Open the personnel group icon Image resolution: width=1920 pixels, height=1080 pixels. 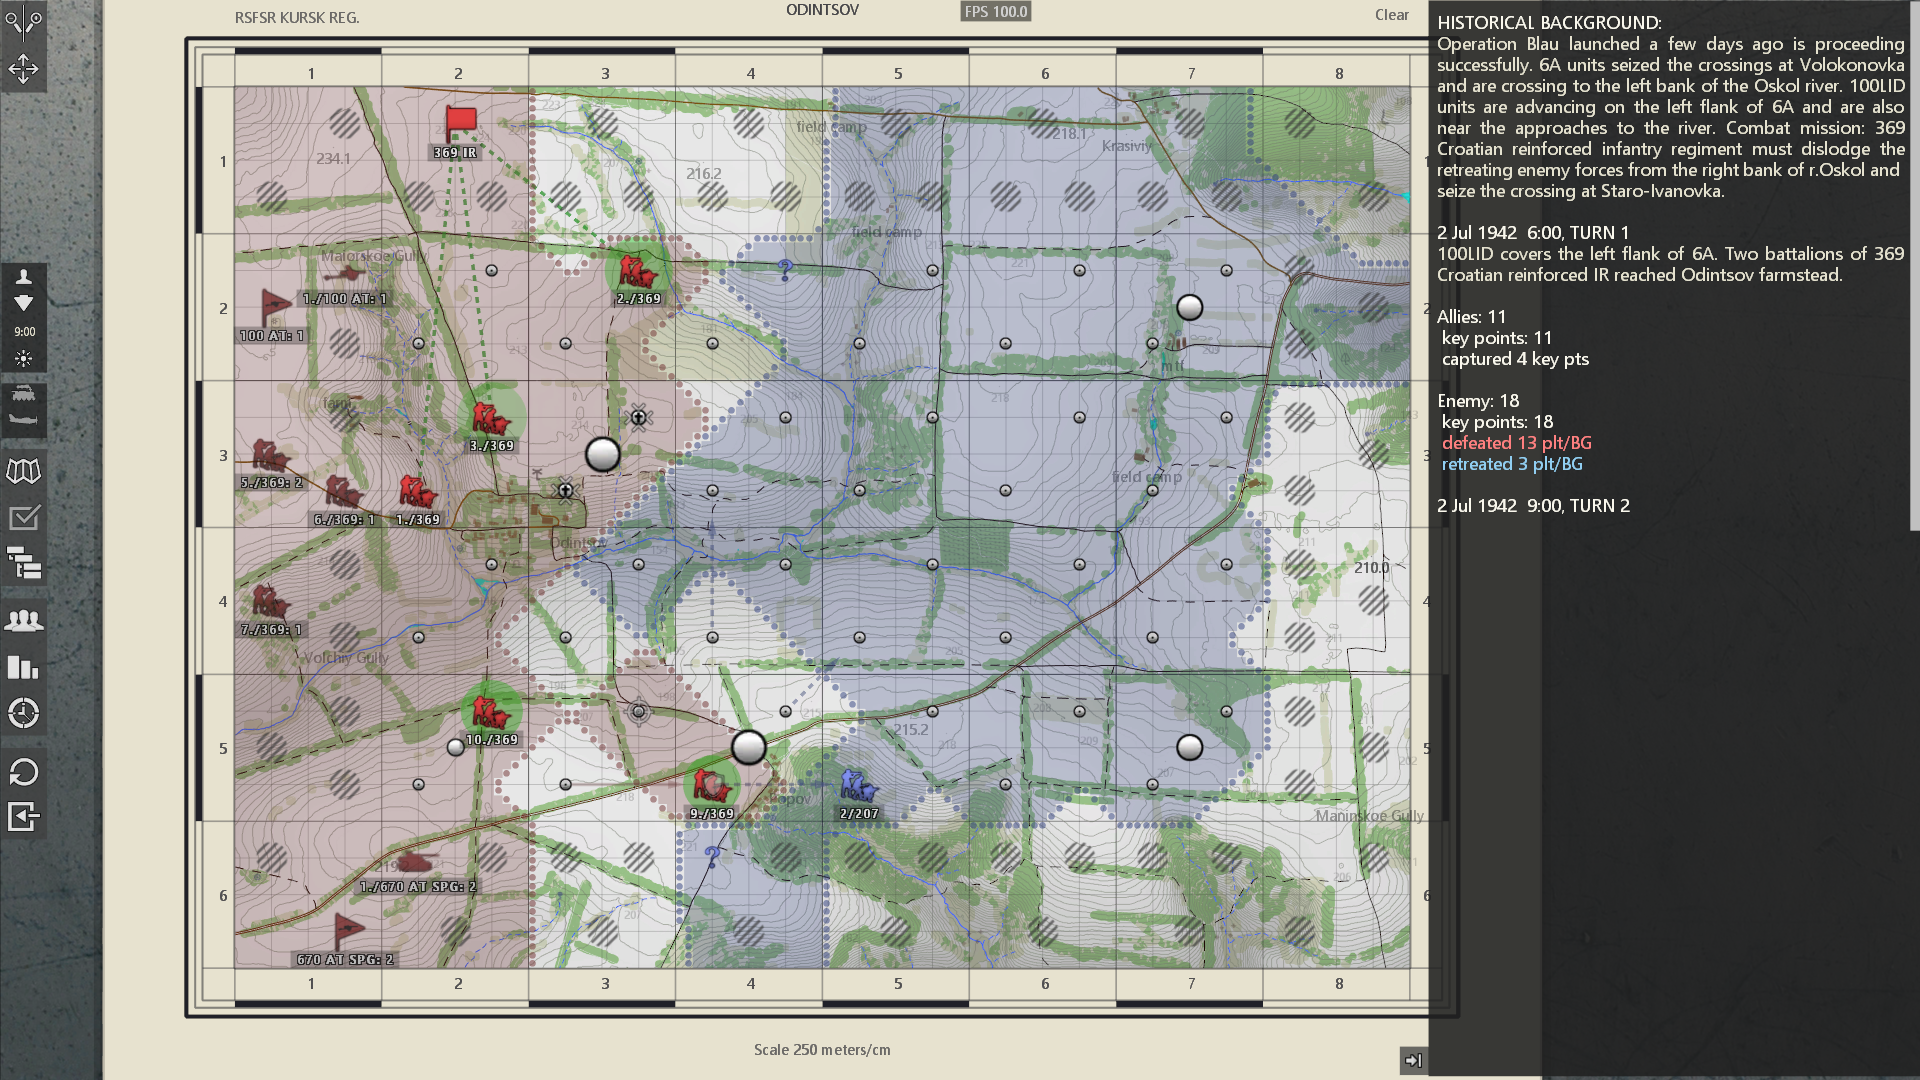23,620
